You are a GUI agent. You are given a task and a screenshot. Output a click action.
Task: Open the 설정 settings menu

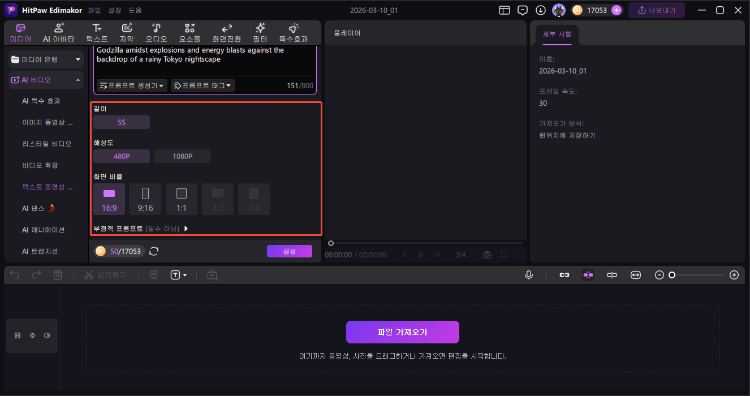coord(115,10)
